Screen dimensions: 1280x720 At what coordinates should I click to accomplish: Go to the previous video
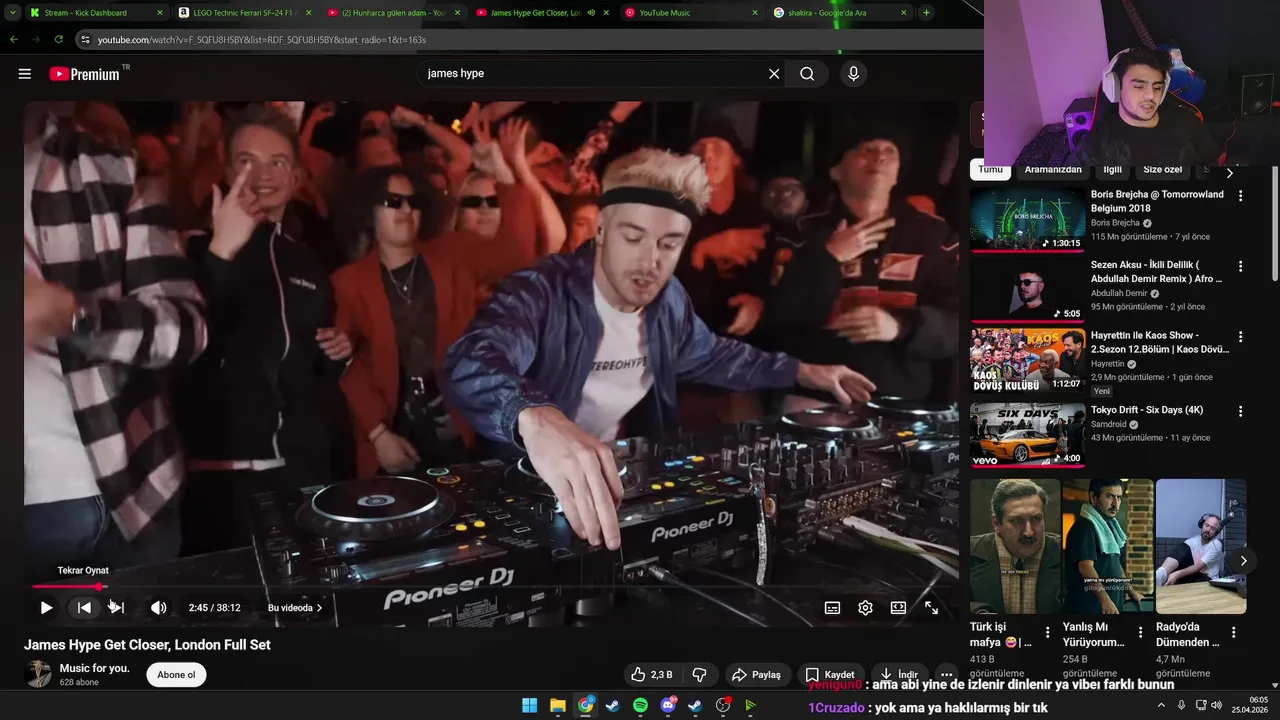click(84, 608)
